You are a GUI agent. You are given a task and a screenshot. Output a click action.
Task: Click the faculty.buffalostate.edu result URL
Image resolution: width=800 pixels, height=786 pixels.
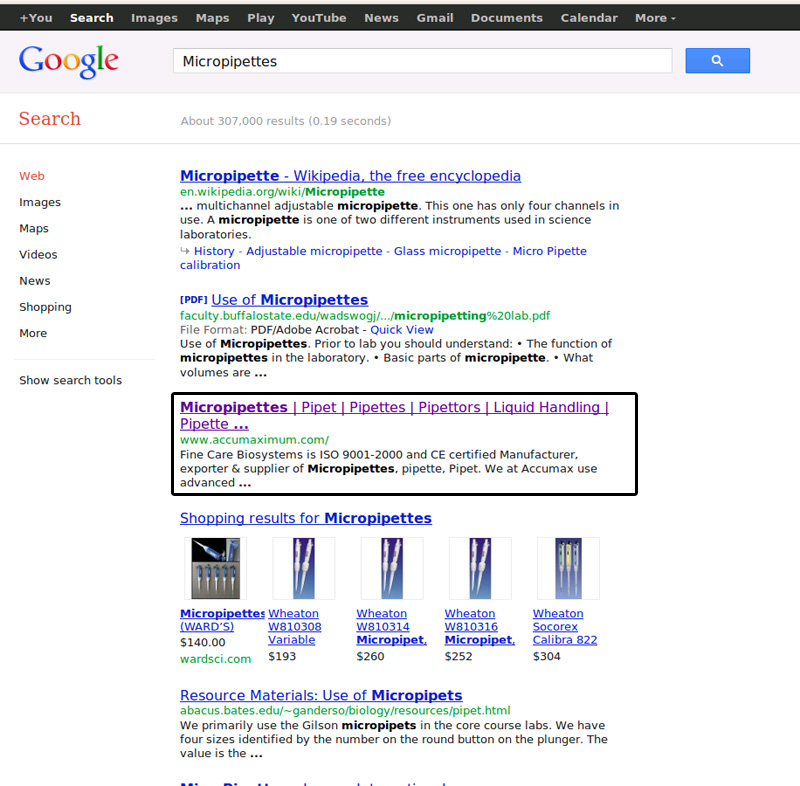click(365, 316)
